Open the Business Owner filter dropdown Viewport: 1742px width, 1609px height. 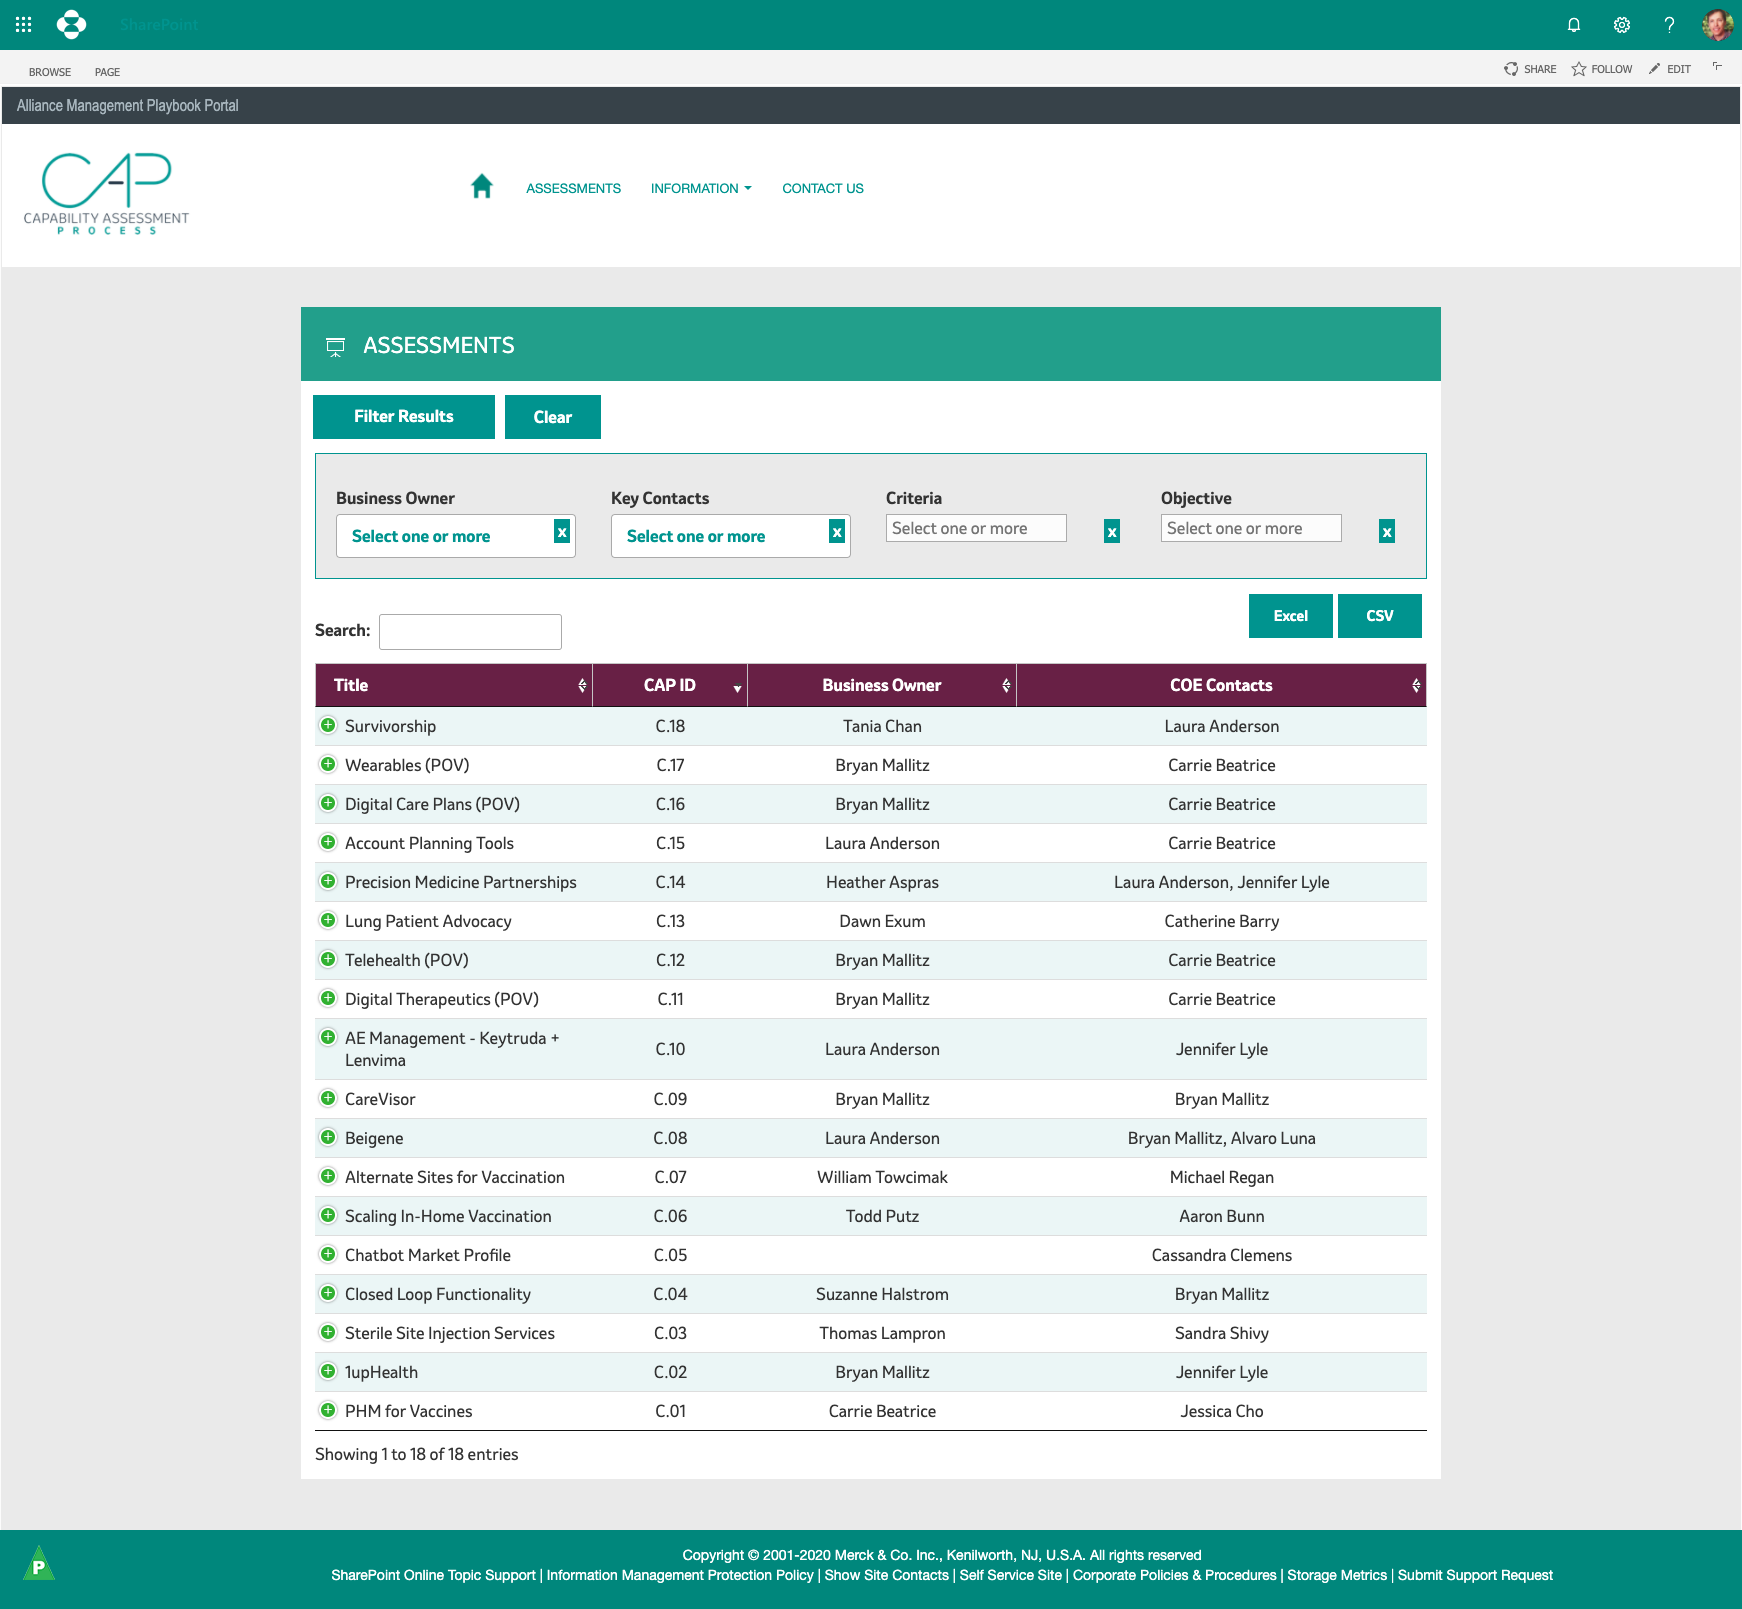444,536
